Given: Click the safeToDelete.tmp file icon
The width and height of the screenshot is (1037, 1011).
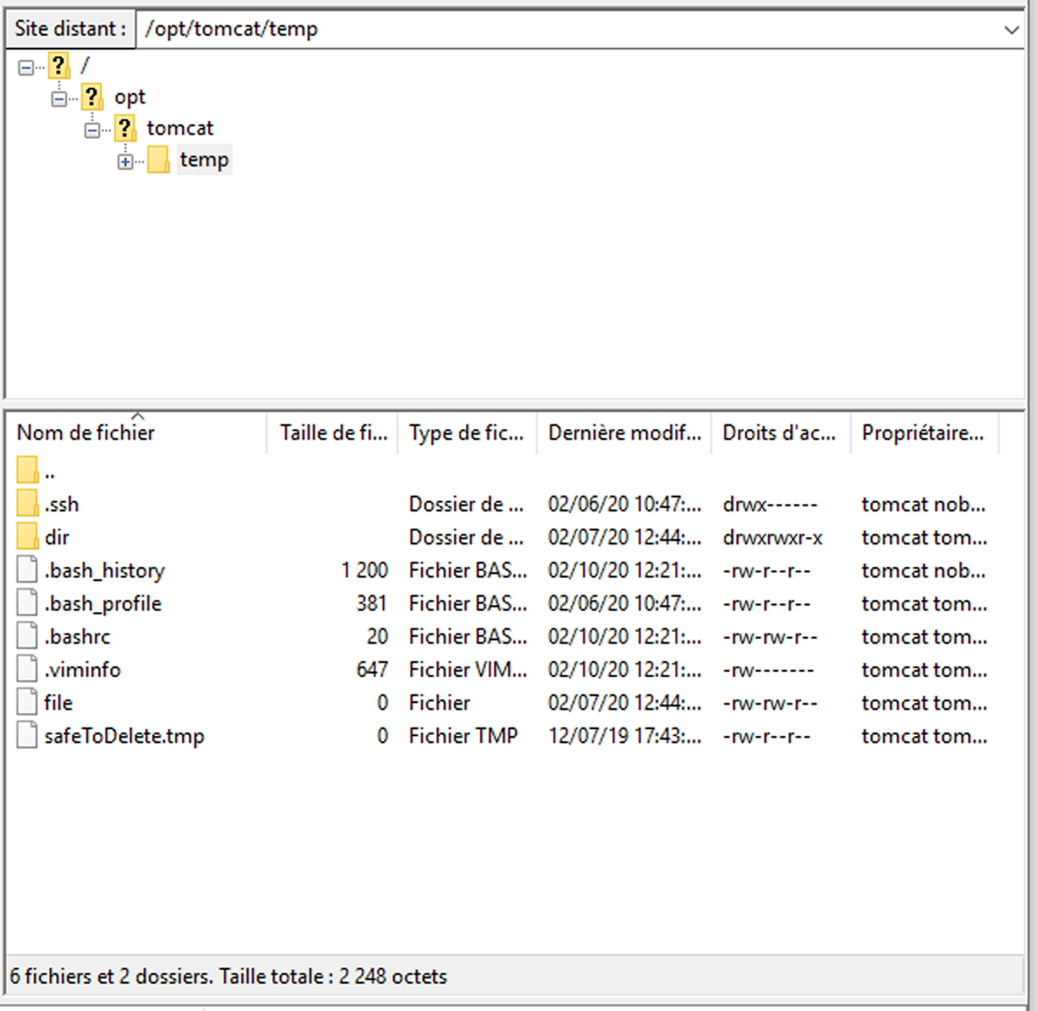Looking at the screenshot, I should (28, 736).
